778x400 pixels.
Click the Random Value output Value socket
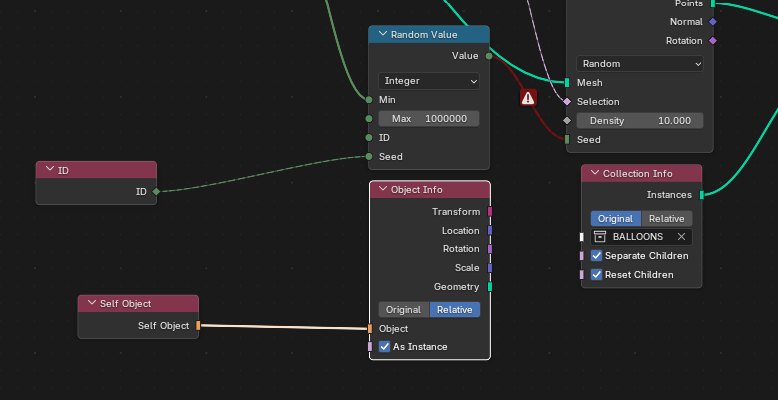489,56
